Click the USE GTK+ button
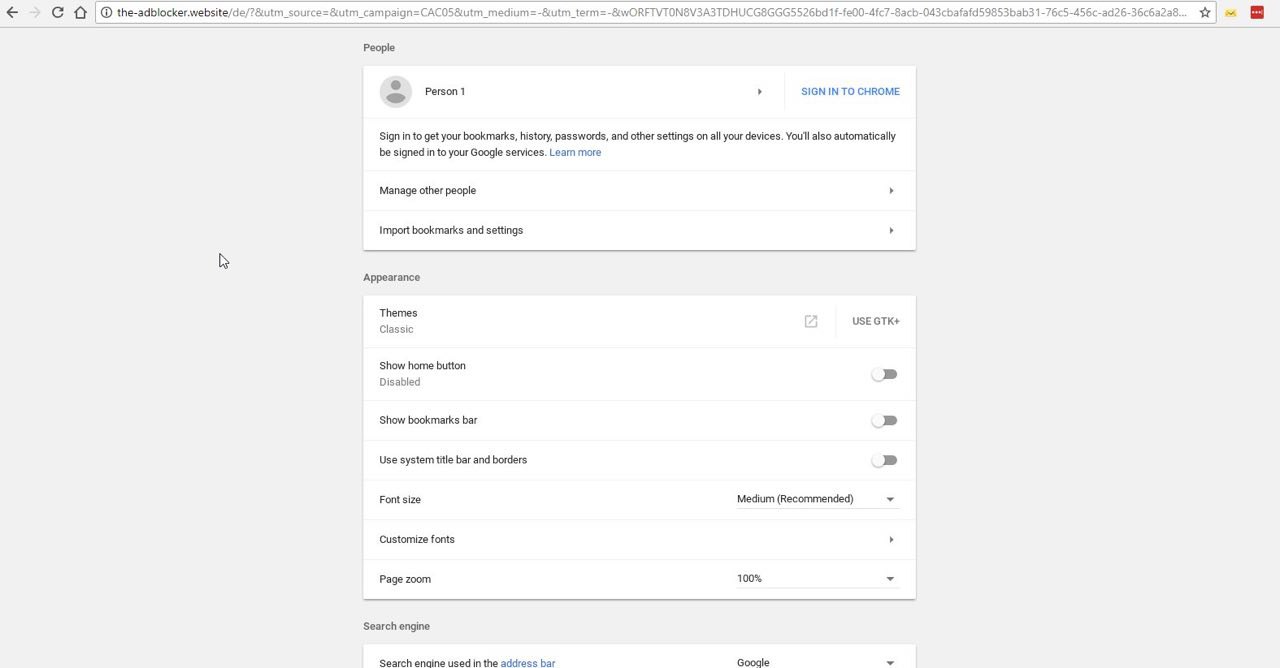Viewport: 1280px width, 668px height. [876, 321]
